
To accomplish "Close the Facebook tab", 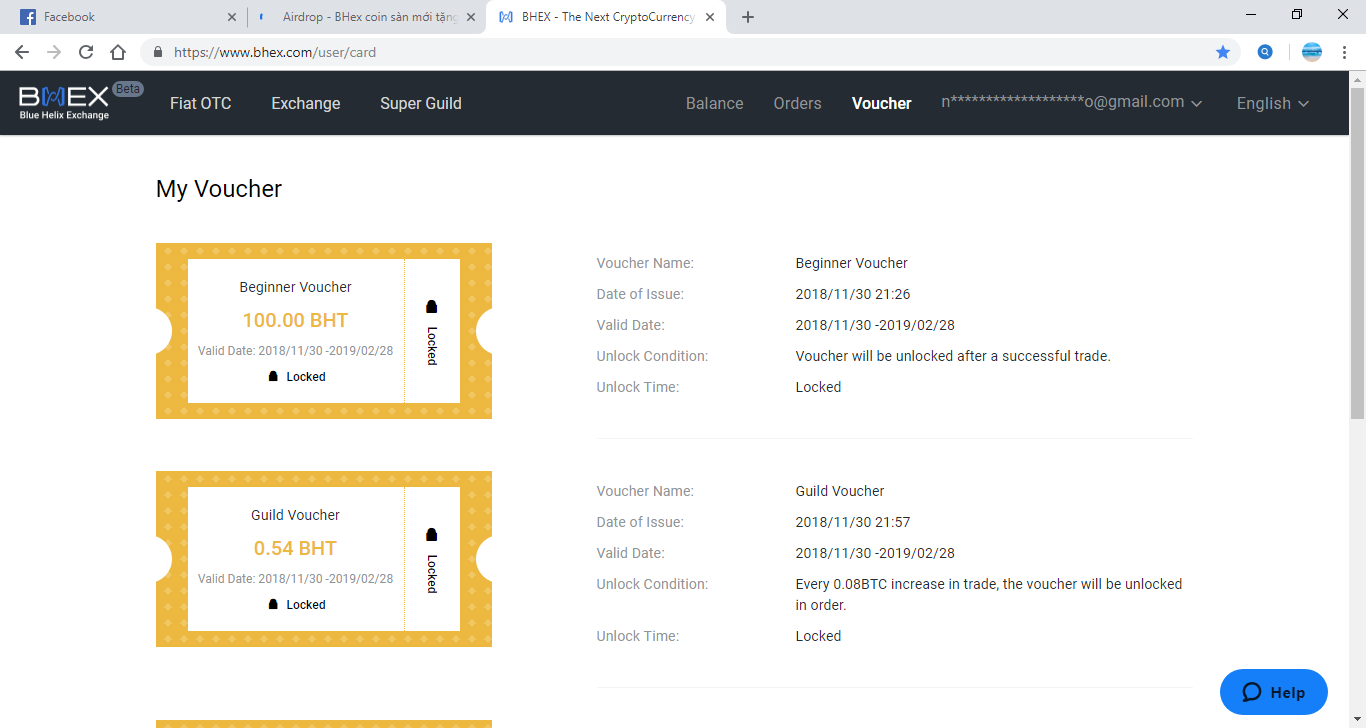I will 232,17.
